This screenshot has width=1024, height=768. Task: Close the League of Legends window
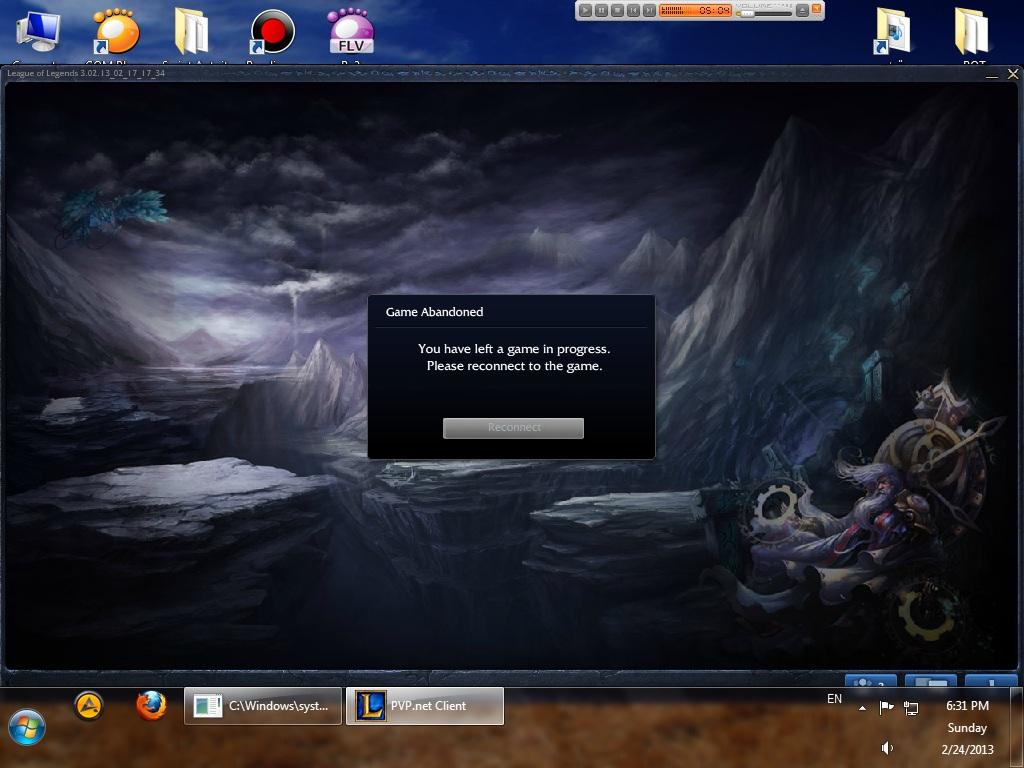point(1013,74)
